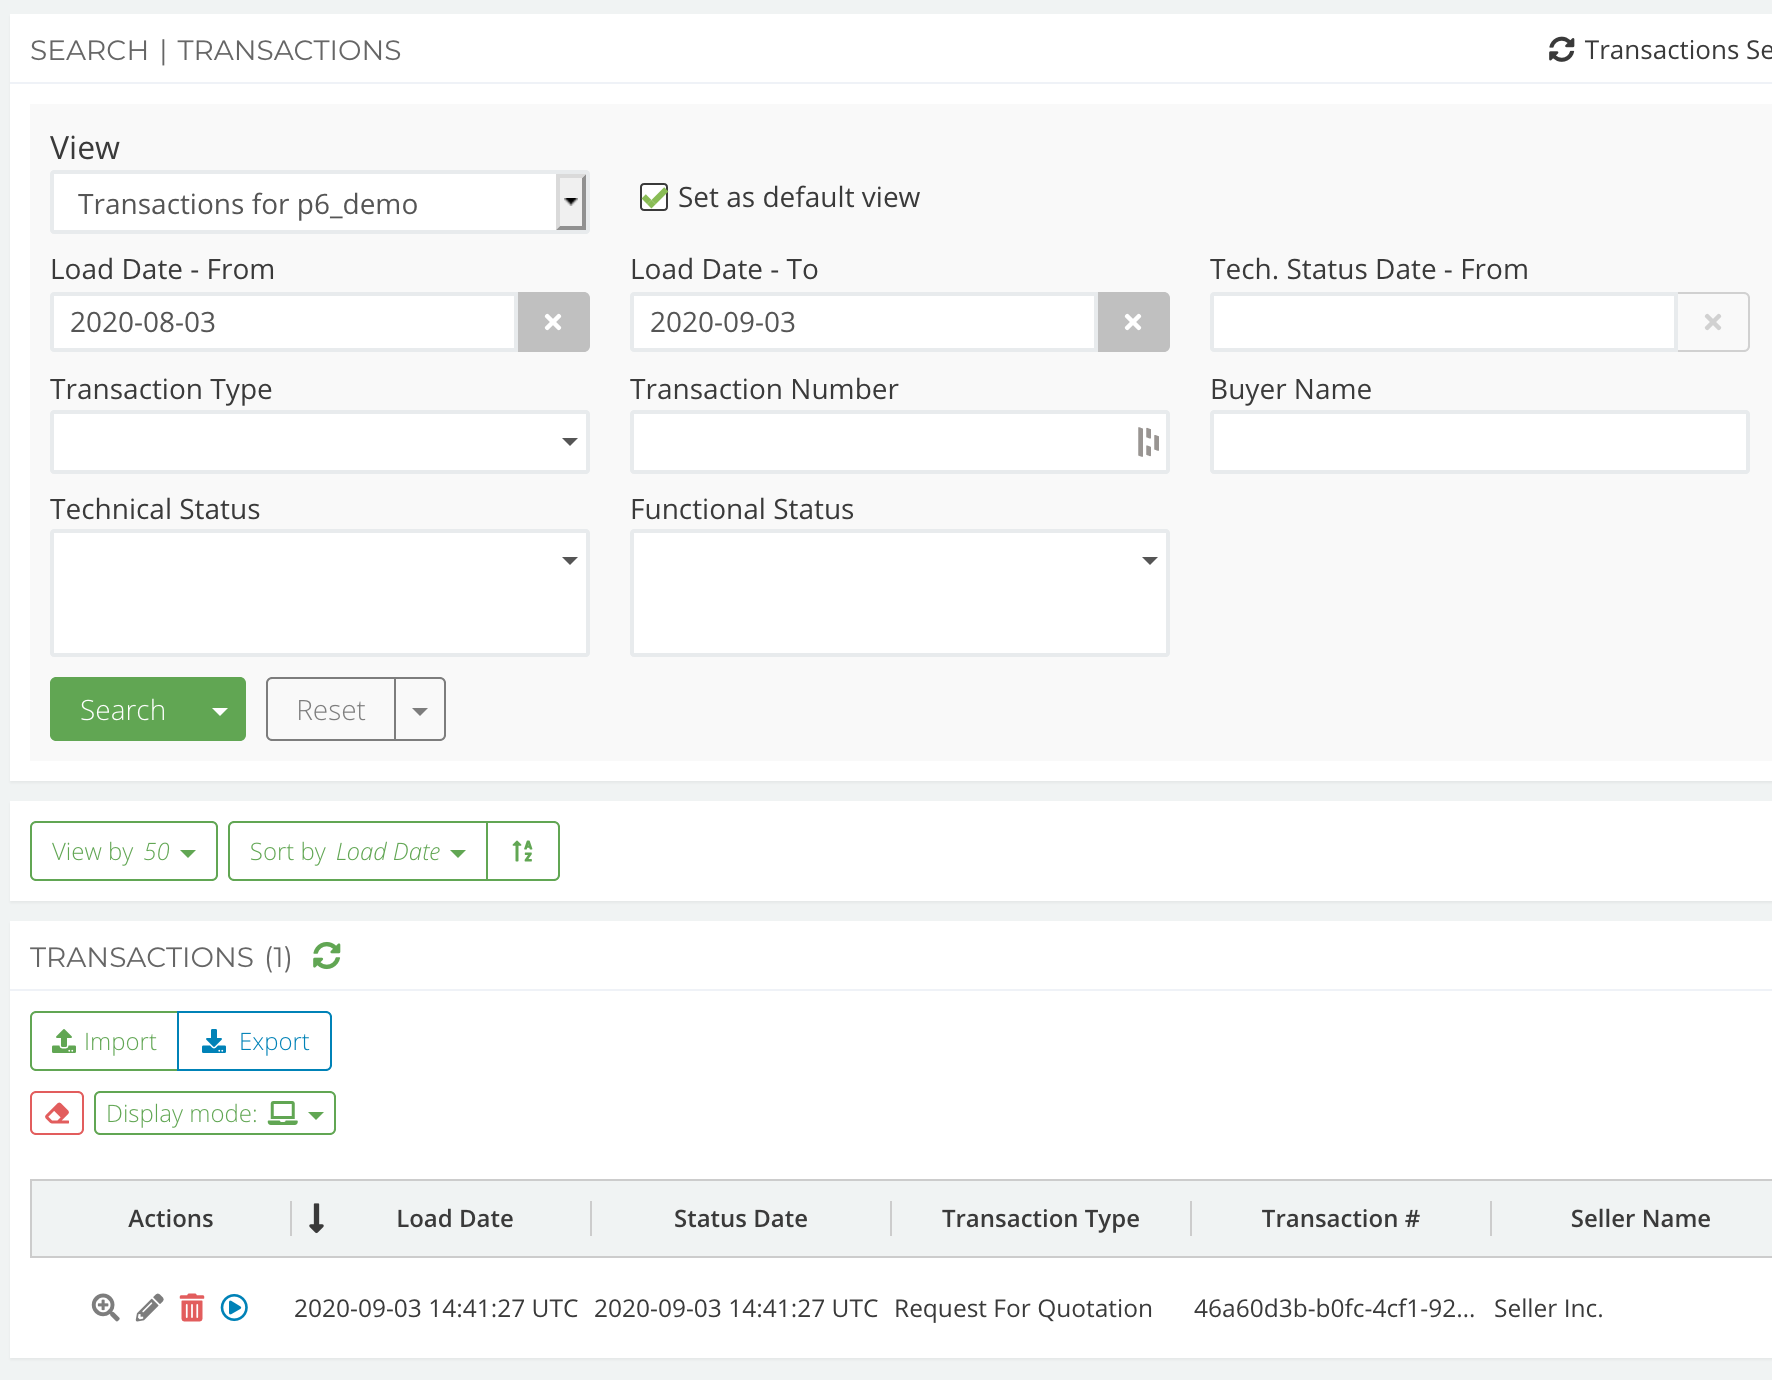1772x1380 pixels.
Task: Click the Transactions Search refresh icon
Action: tap(1561, 49)
